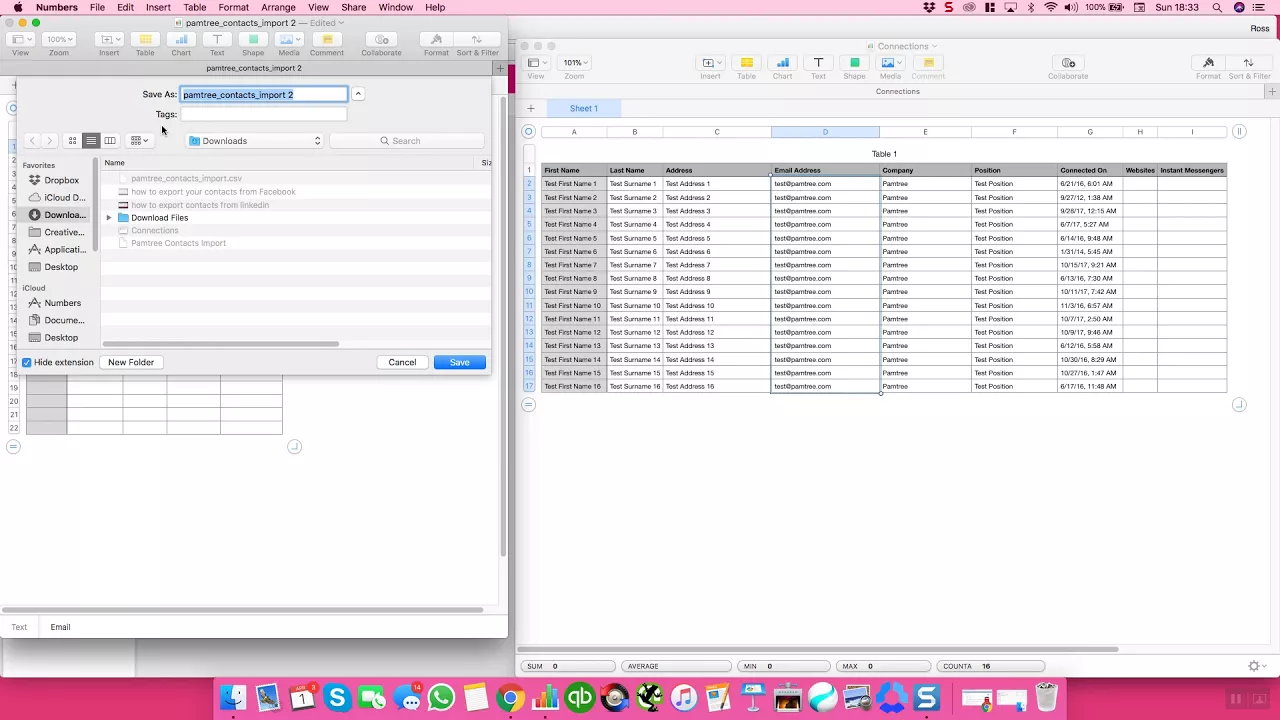The width and height of the screenshot is (1280, 720).
Task: Expand Download Files folder disclosure triangle
Action: [109, 218]
